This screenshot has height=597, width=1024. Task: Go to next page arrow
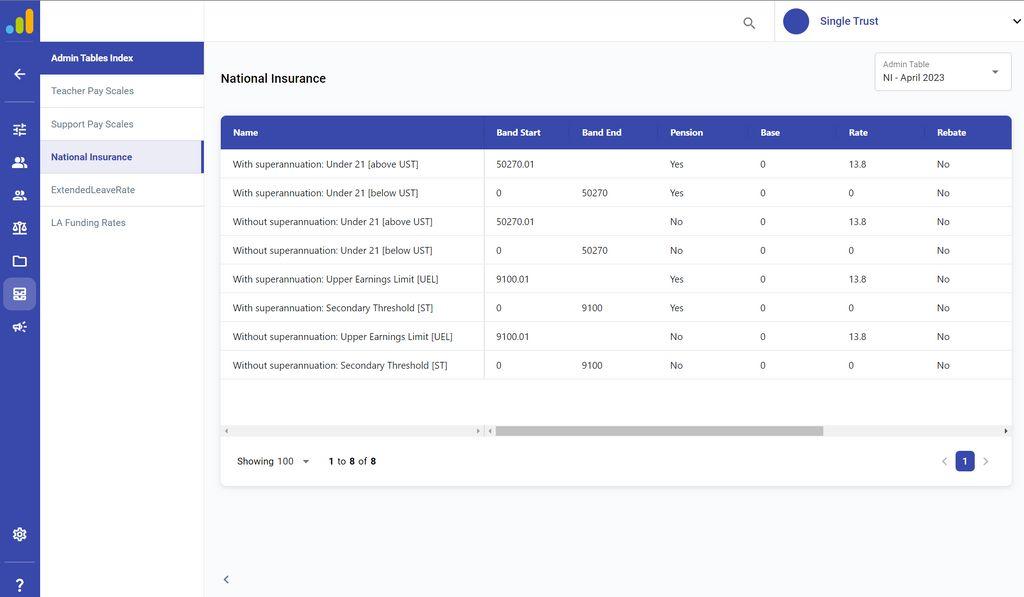985,461
